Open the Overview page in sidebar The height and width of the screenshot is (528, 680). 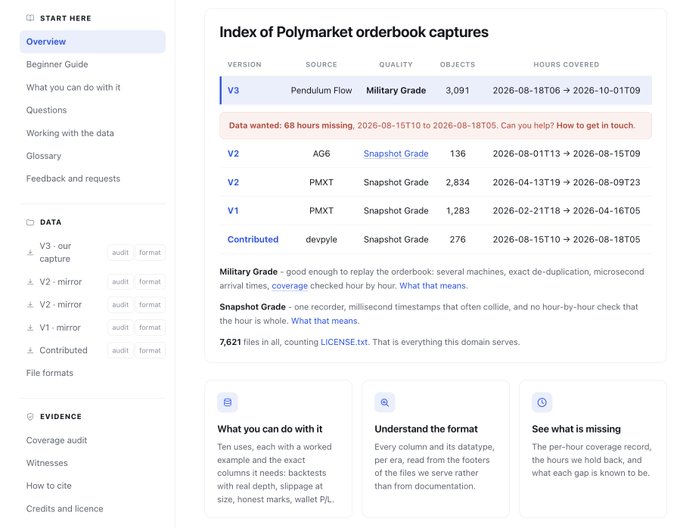click(92, 42)
